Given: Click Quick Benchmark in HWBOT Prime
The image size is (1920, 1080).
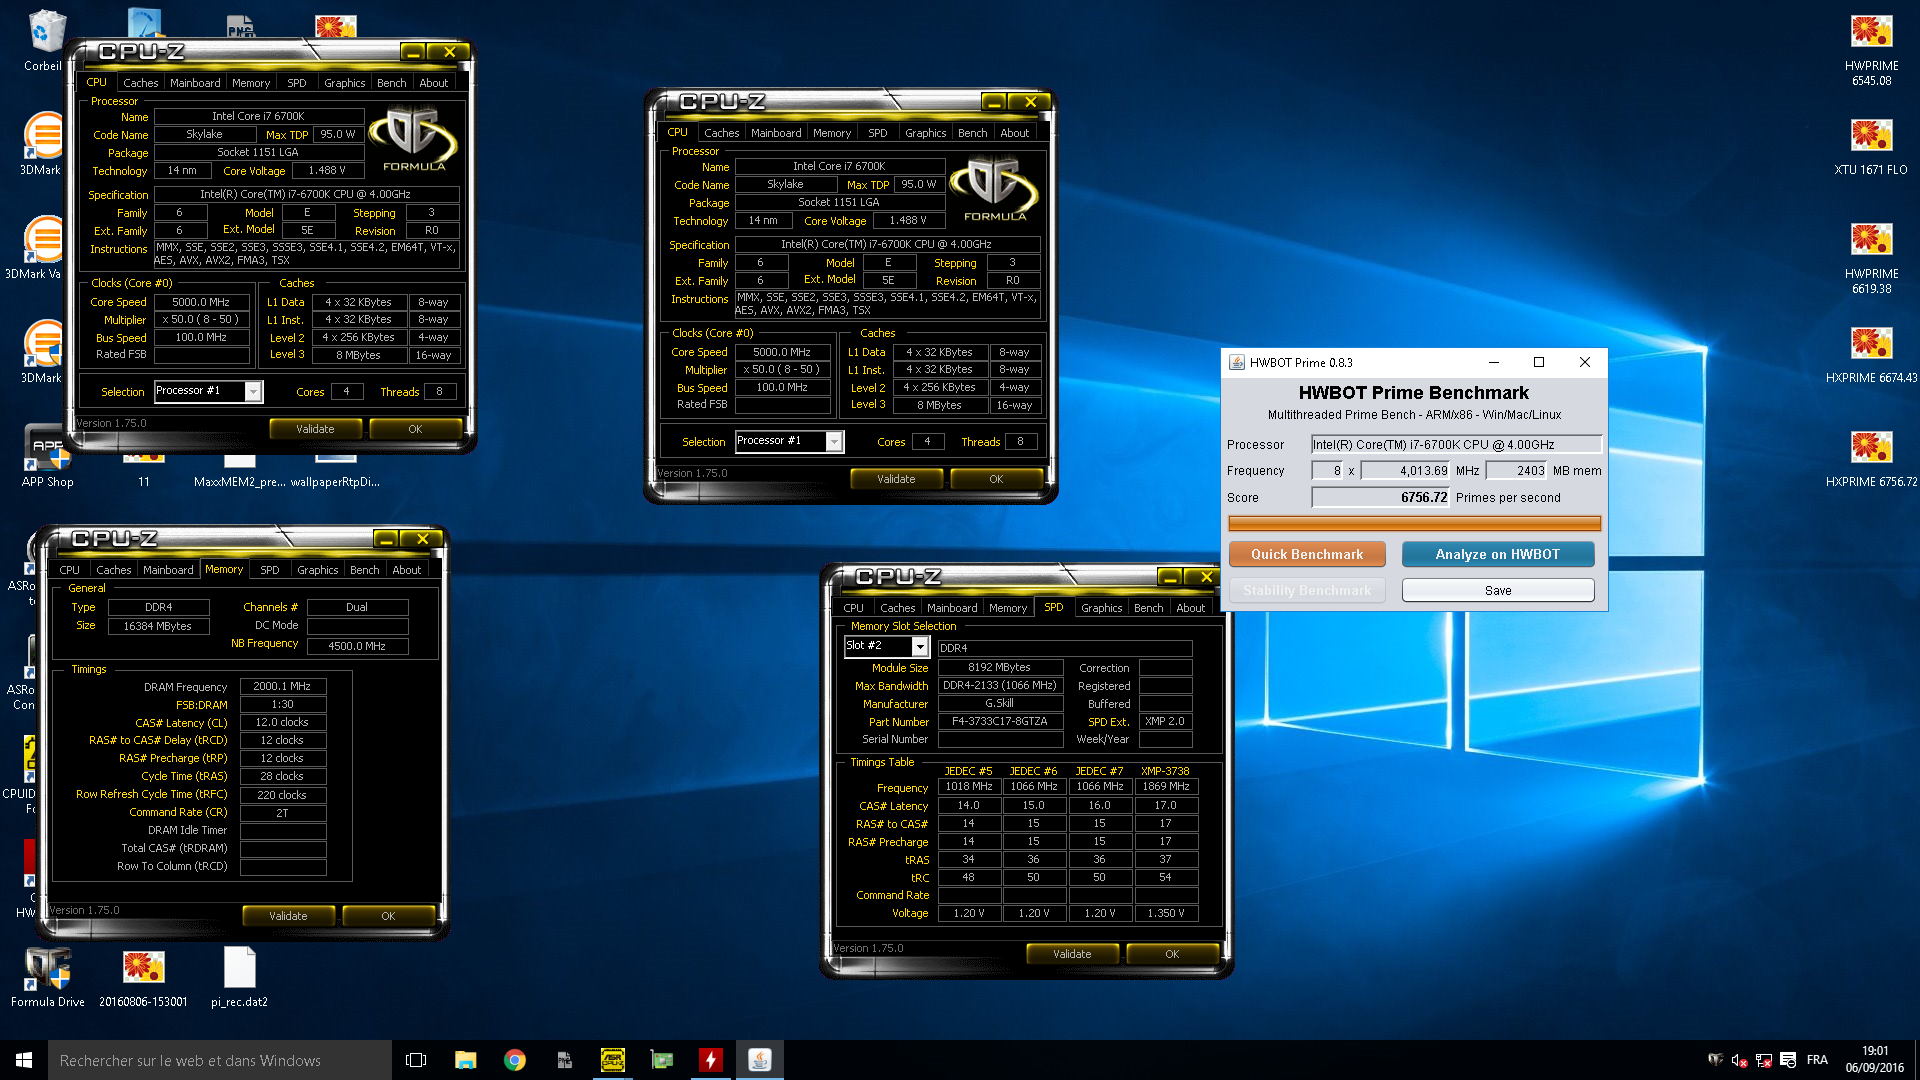Looking at the screenshot, I should 1307,554.
